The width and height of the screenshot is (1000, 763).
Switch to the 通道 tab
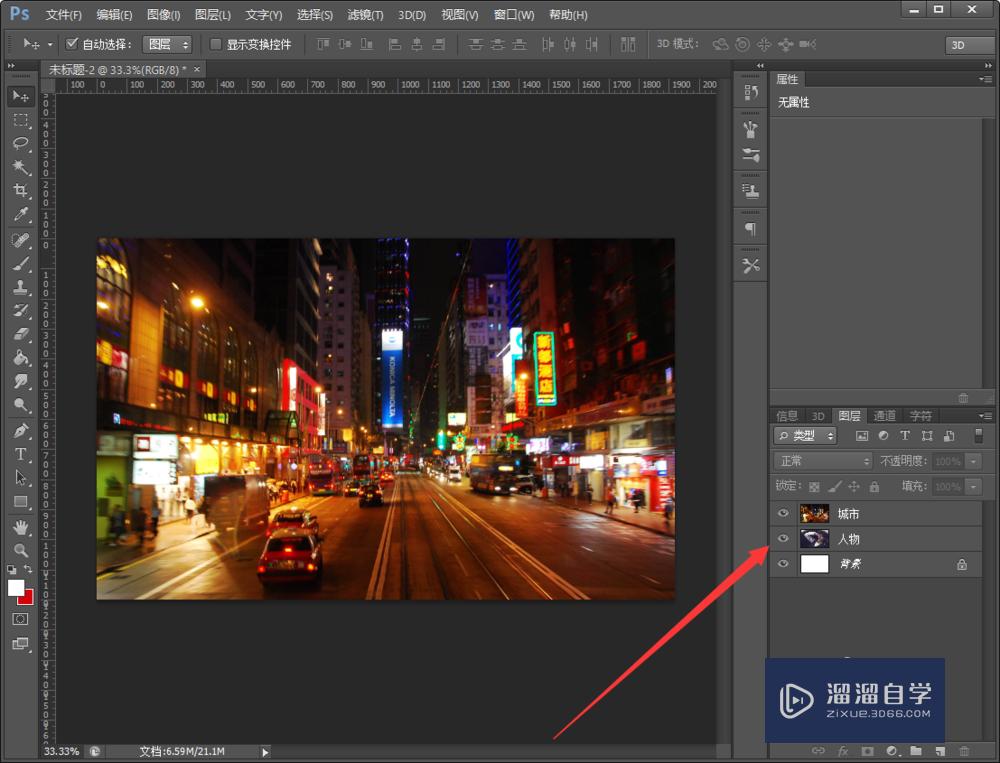point(885,416)
